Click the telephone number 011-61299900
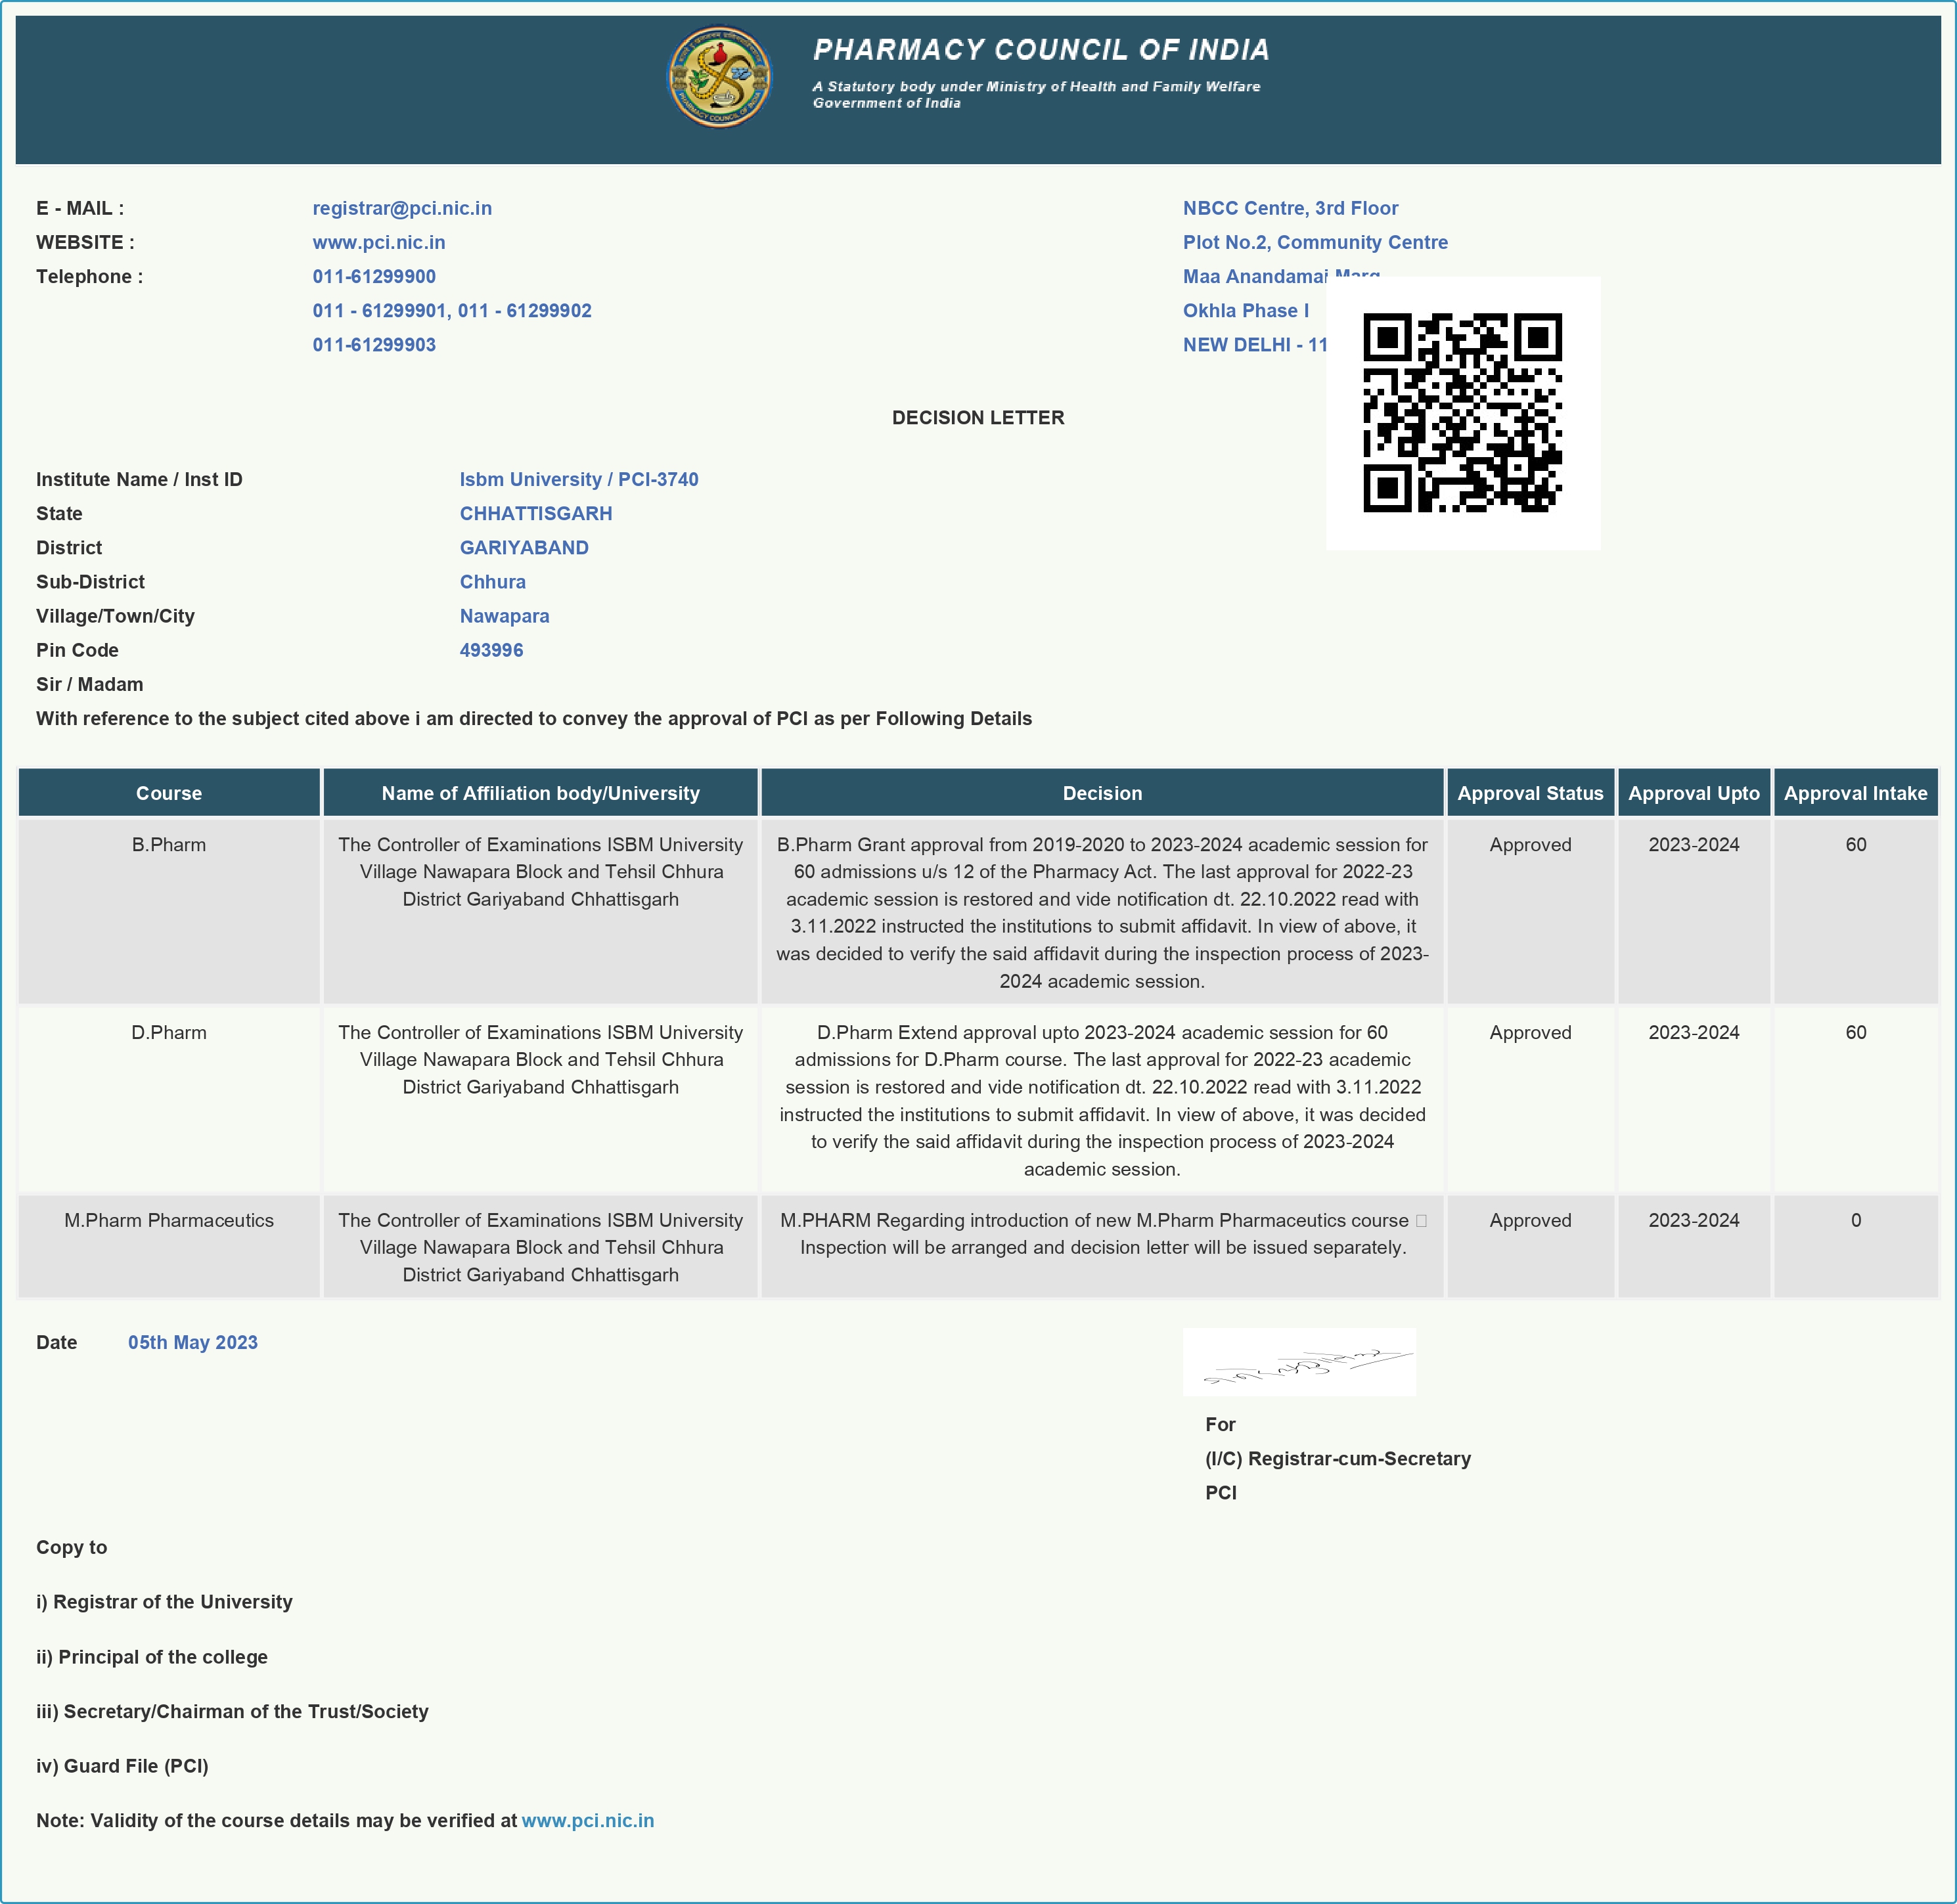Image resolution: width=1957 pixels, height=1904 pixels. click(x=374, y=276)
